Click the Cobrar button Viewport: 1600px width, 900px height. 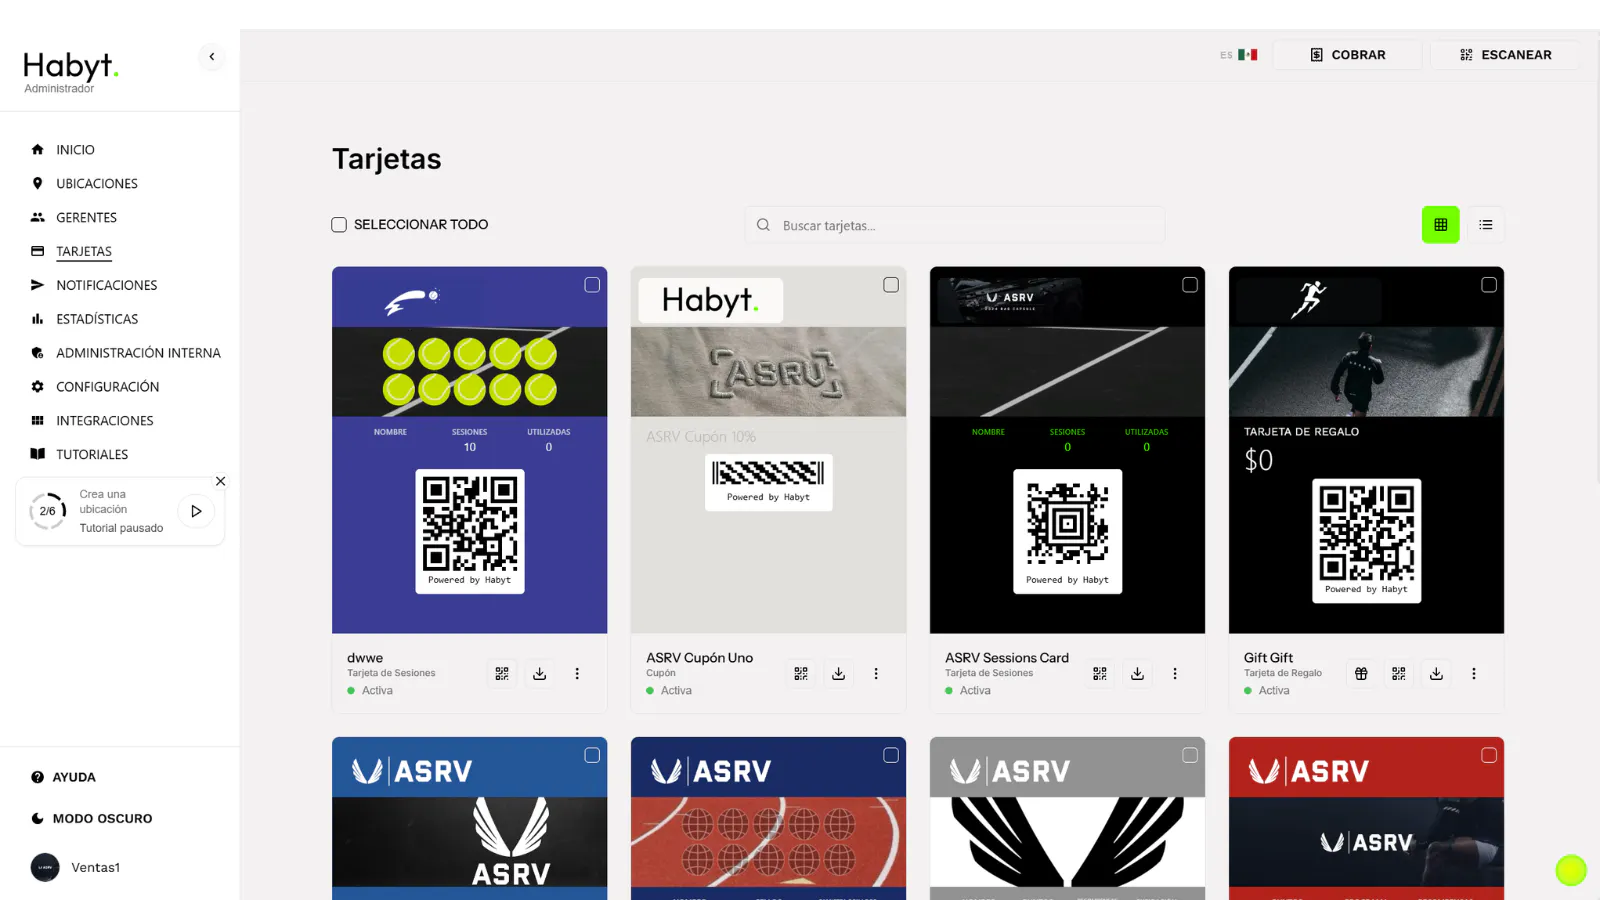(1347, 55)
